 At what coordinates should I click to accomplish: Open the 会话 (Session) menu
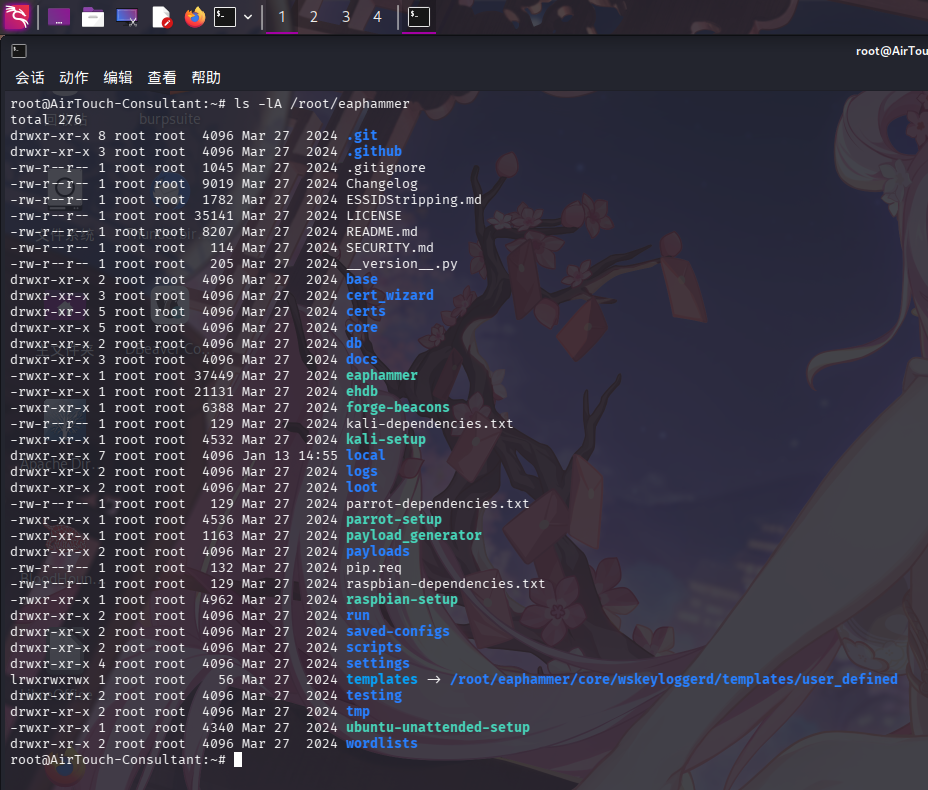30,78
